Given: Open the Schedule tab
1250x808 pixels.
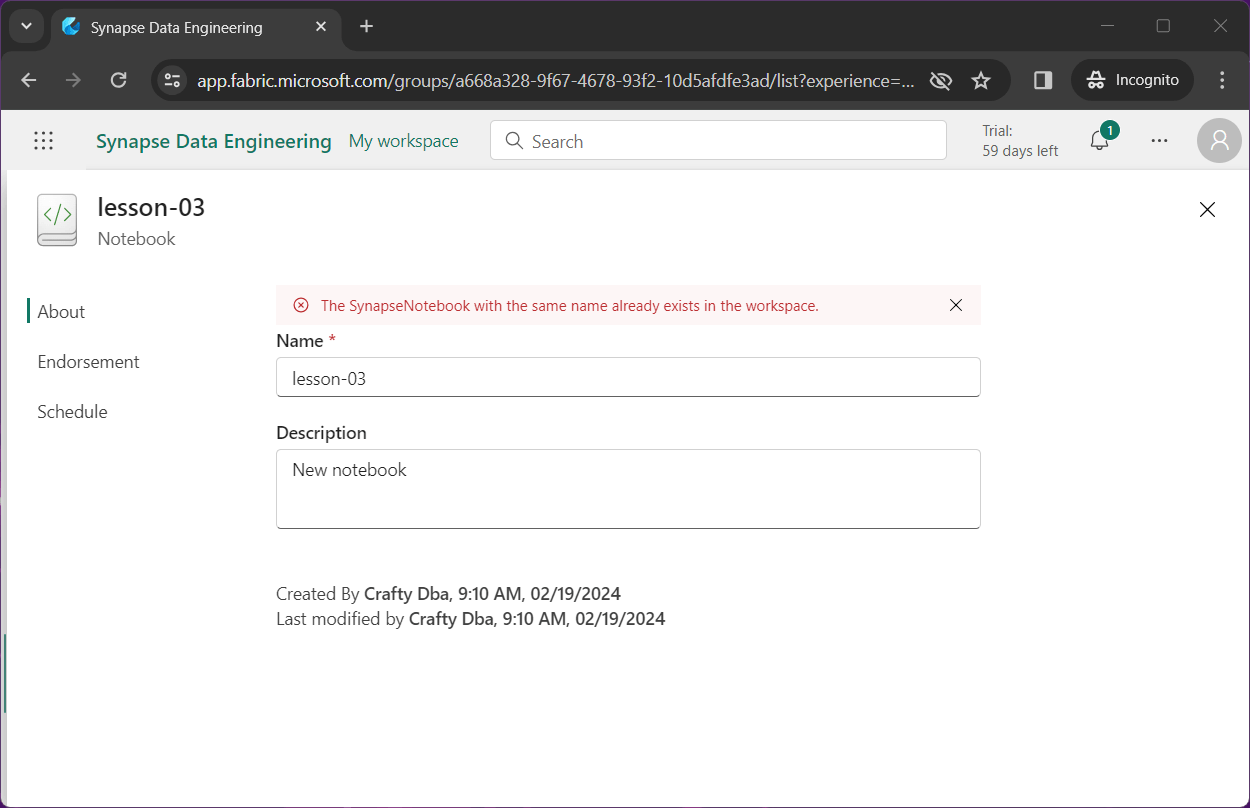Looking at the screenshot, I should pos(72,412).
